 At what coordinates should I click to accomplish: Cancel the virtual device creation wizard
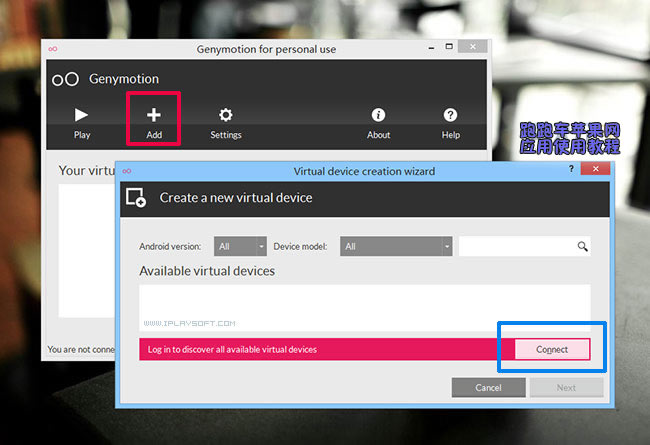point(488,387)
